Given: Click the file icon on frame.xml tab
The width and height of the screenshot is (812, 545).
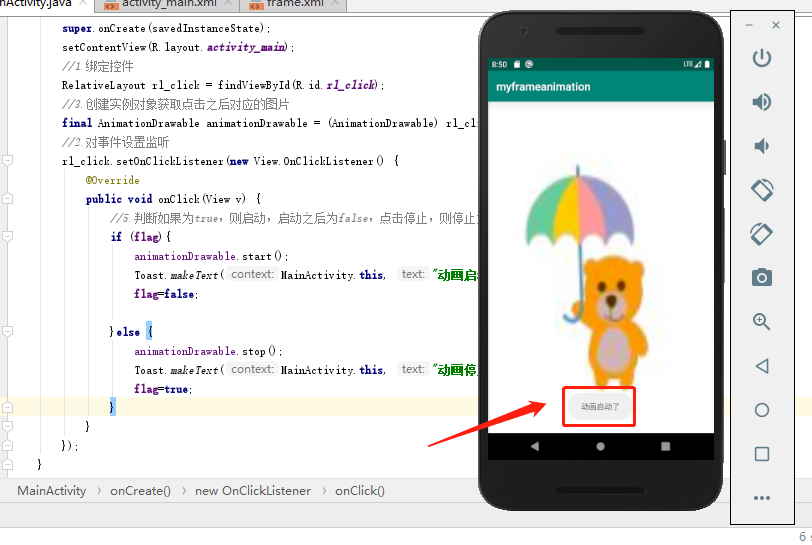Looking at the screenshot, I should (x=256, y=5).
